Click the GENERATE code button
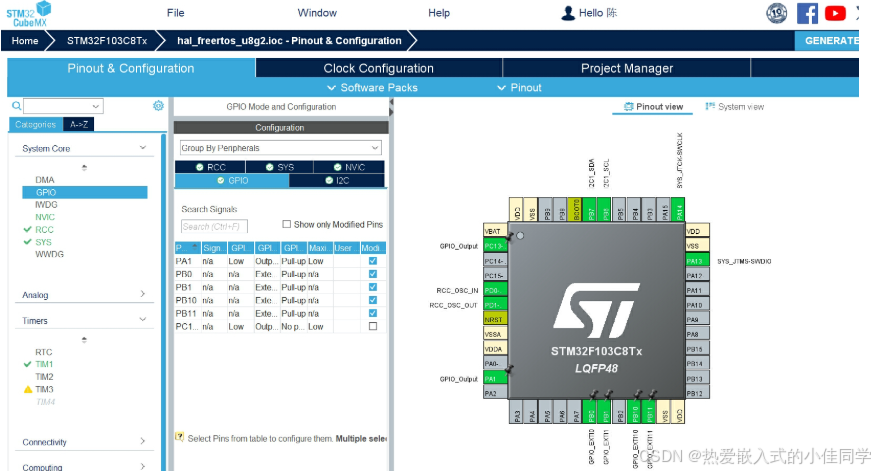 tap(827, 41)
